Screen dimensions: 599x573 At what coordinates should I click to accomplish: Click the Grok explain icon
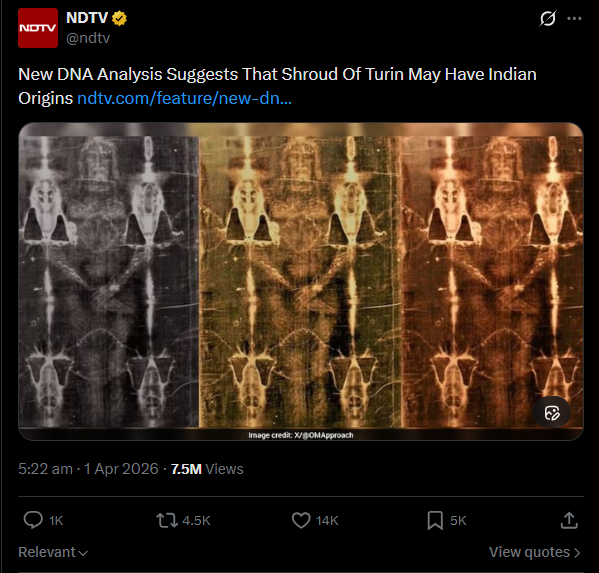tap(547, 18)
